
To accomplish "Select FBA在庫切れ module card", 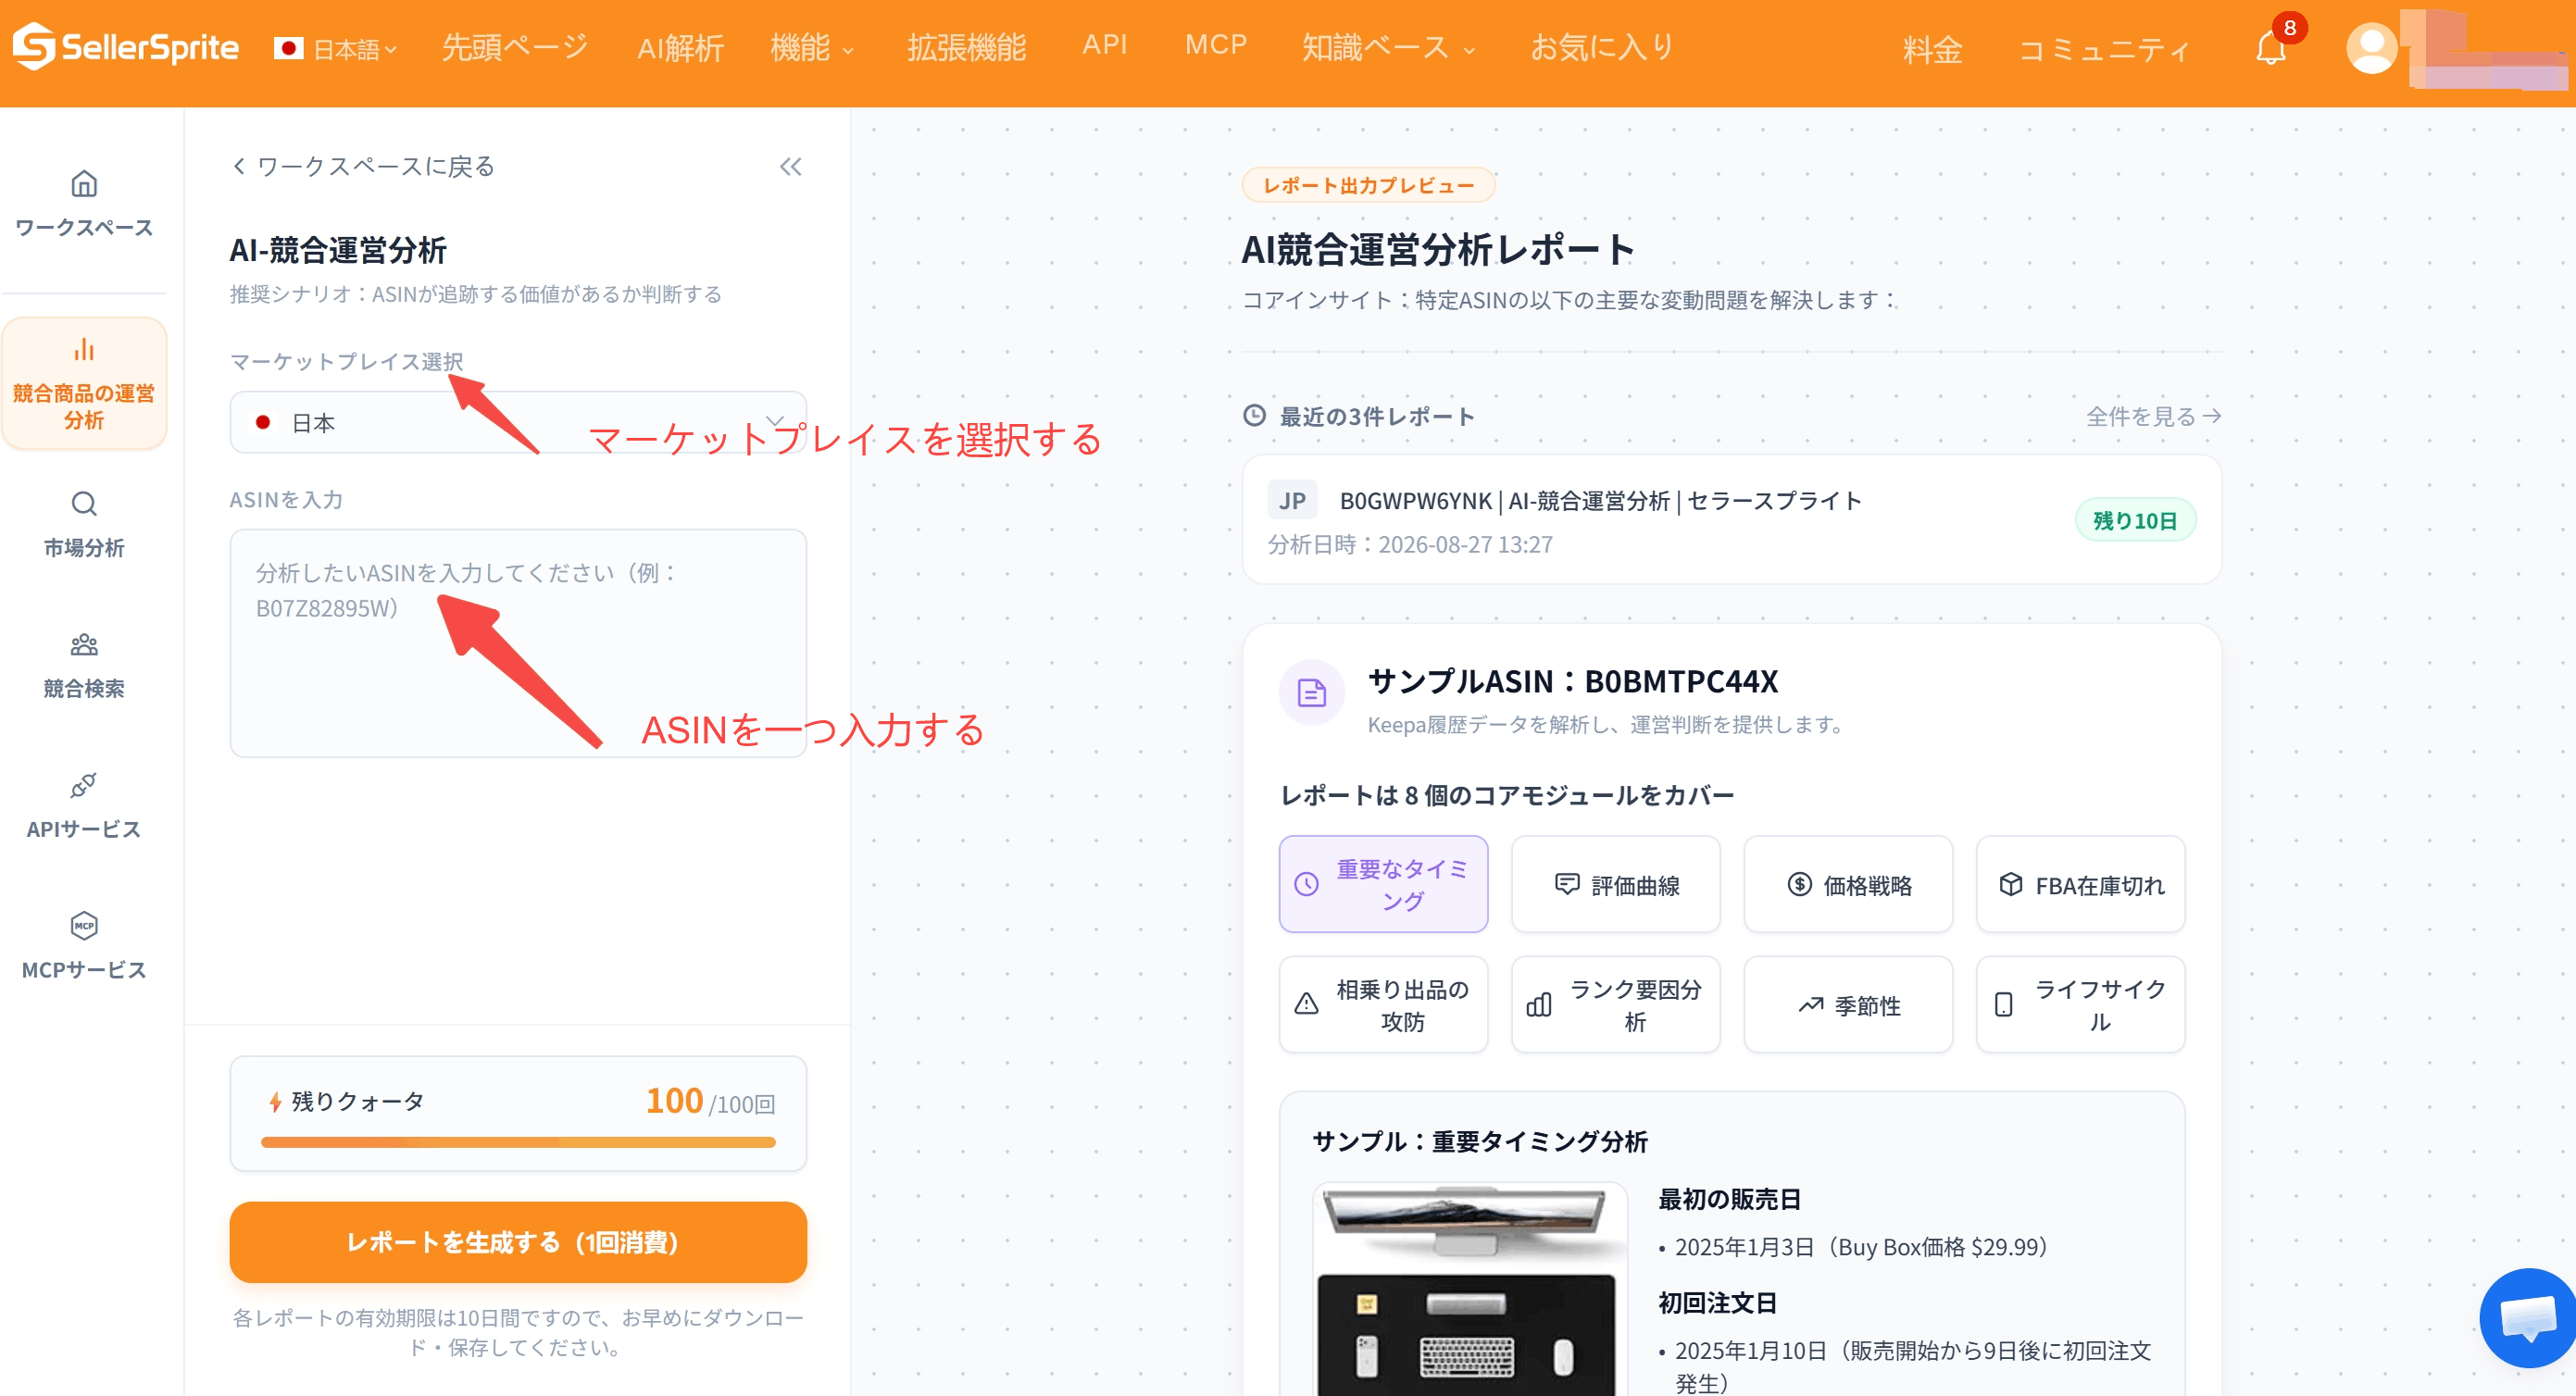I will click(x=2081, y=884).
